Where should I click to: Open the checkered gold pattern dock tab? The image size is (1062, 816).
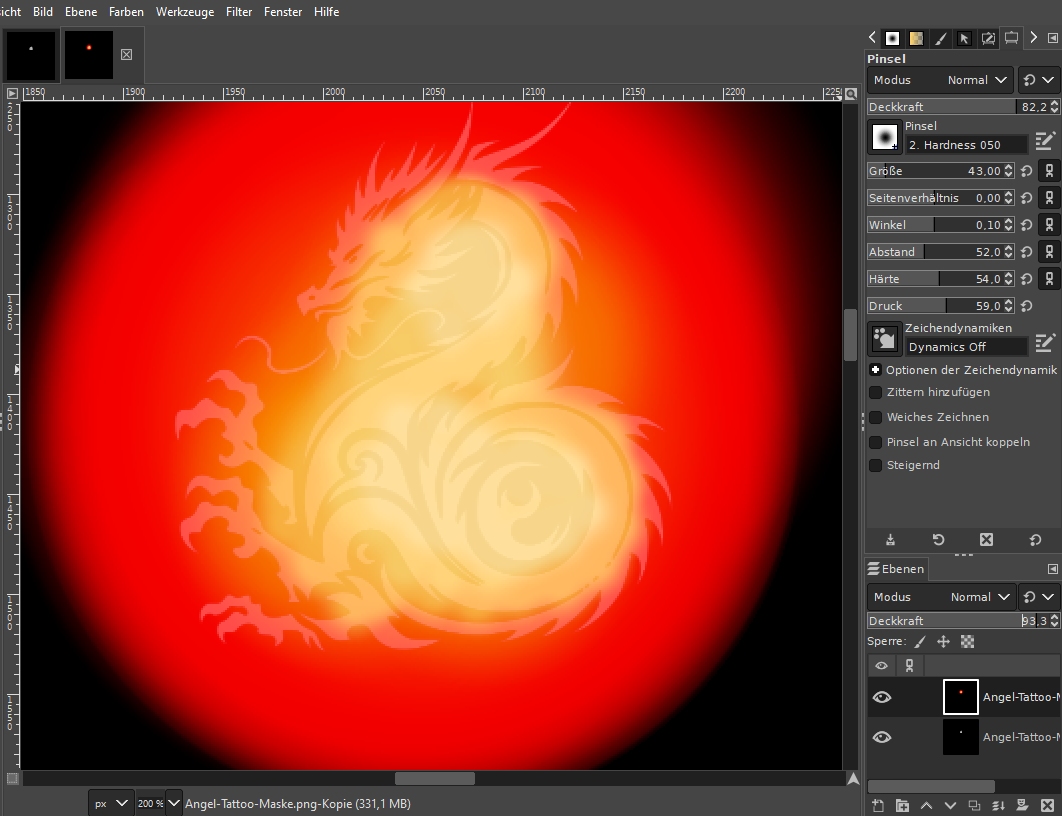(x=916, y=39)
